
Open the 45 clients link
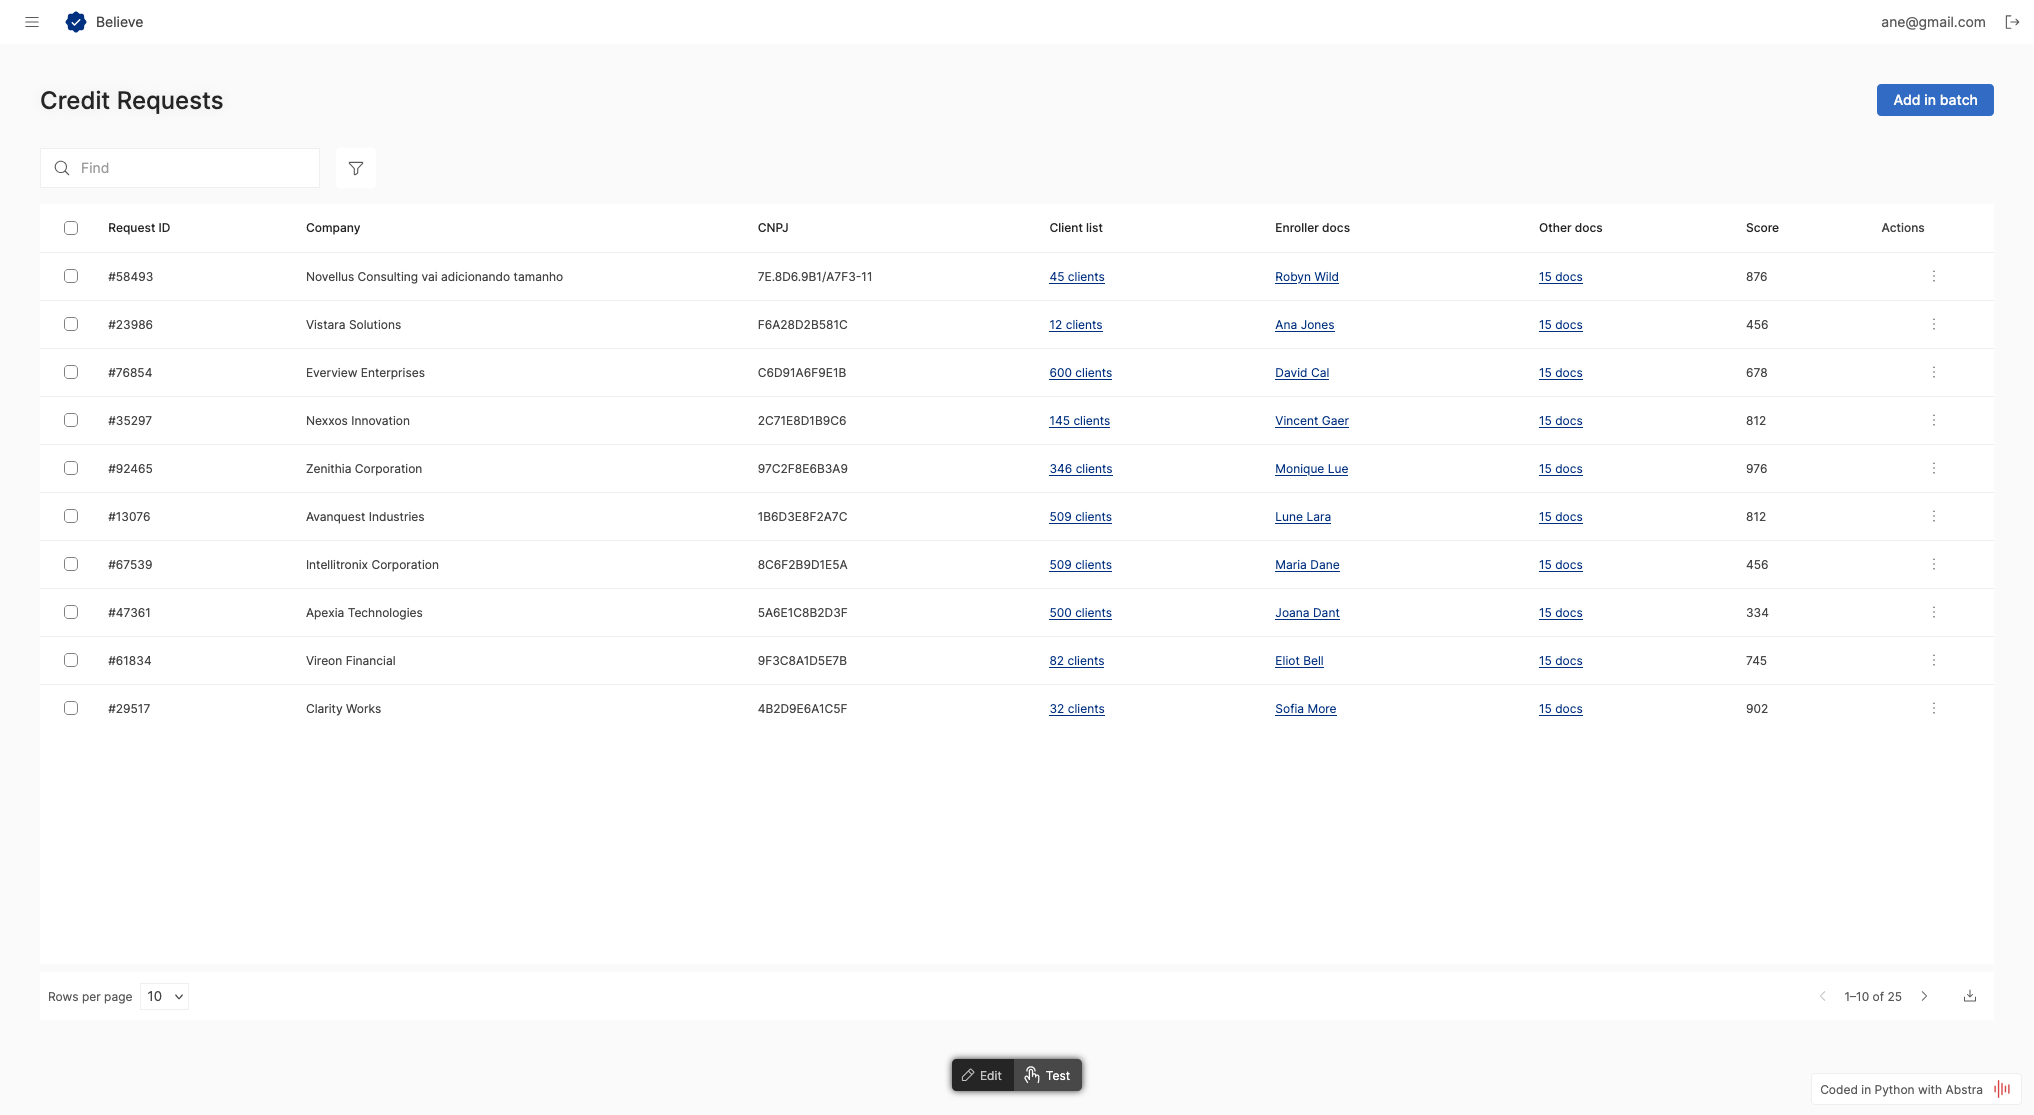[x=1077, y=277]
